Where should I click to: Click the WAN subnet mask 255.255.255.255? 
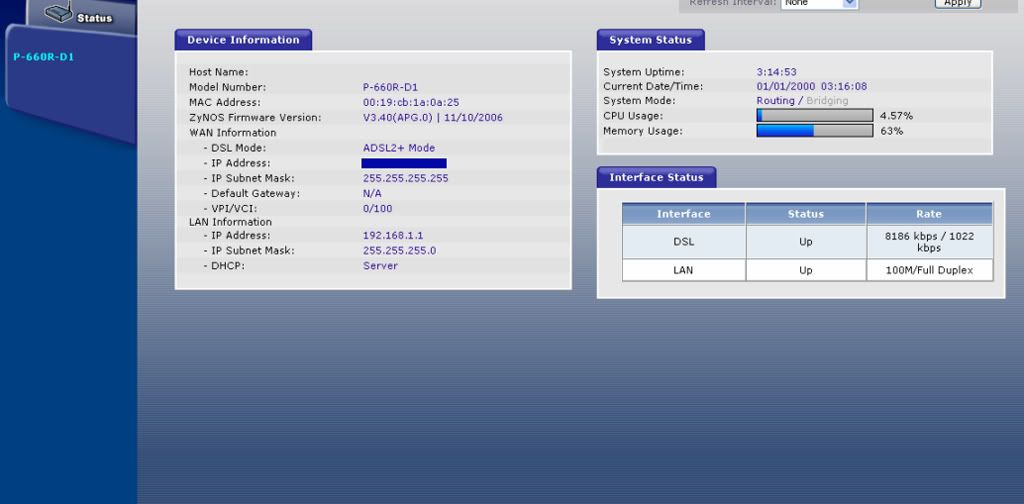pyautogui.click(x=406, y=178)
